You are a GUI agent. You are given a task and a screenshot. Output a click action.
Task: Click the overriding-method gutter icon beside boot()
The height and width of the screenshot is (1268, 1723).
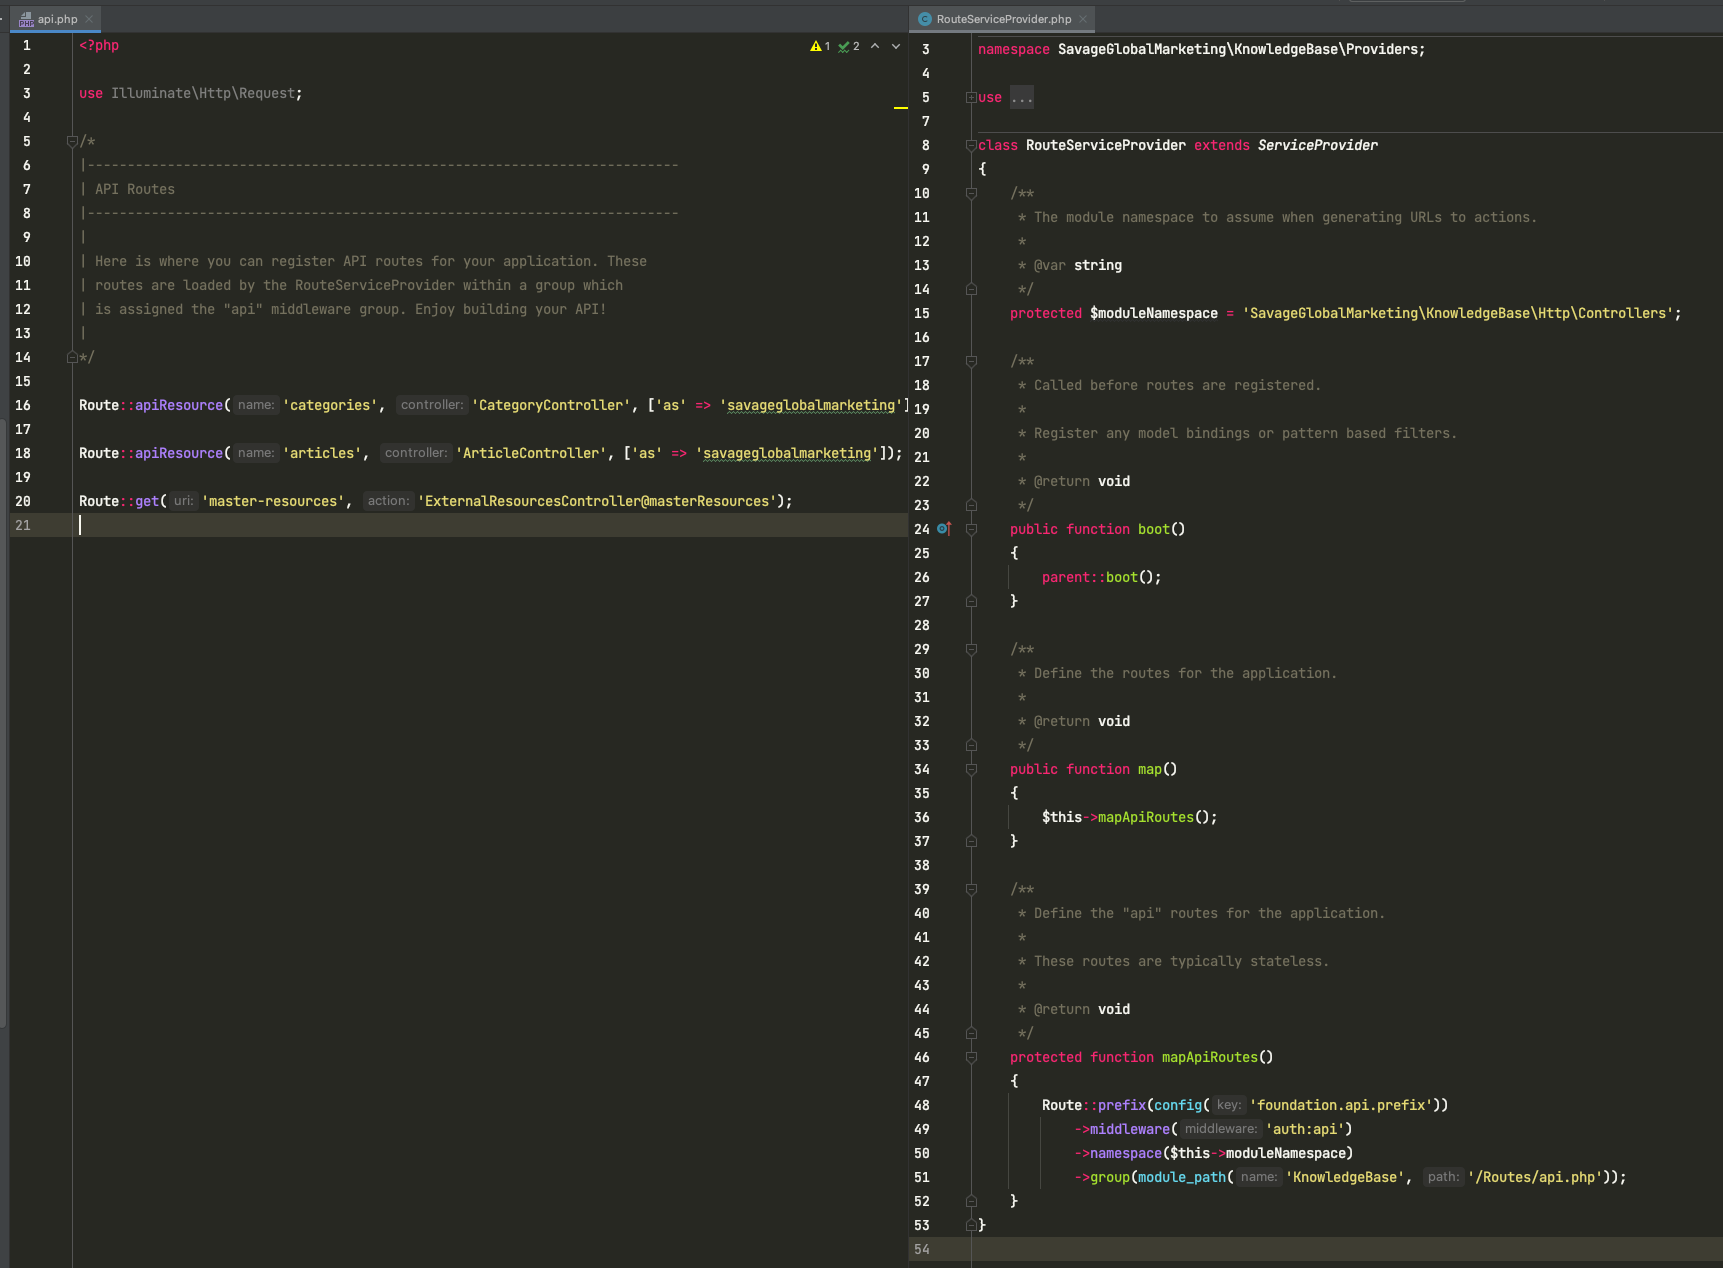tap(942, 529)
